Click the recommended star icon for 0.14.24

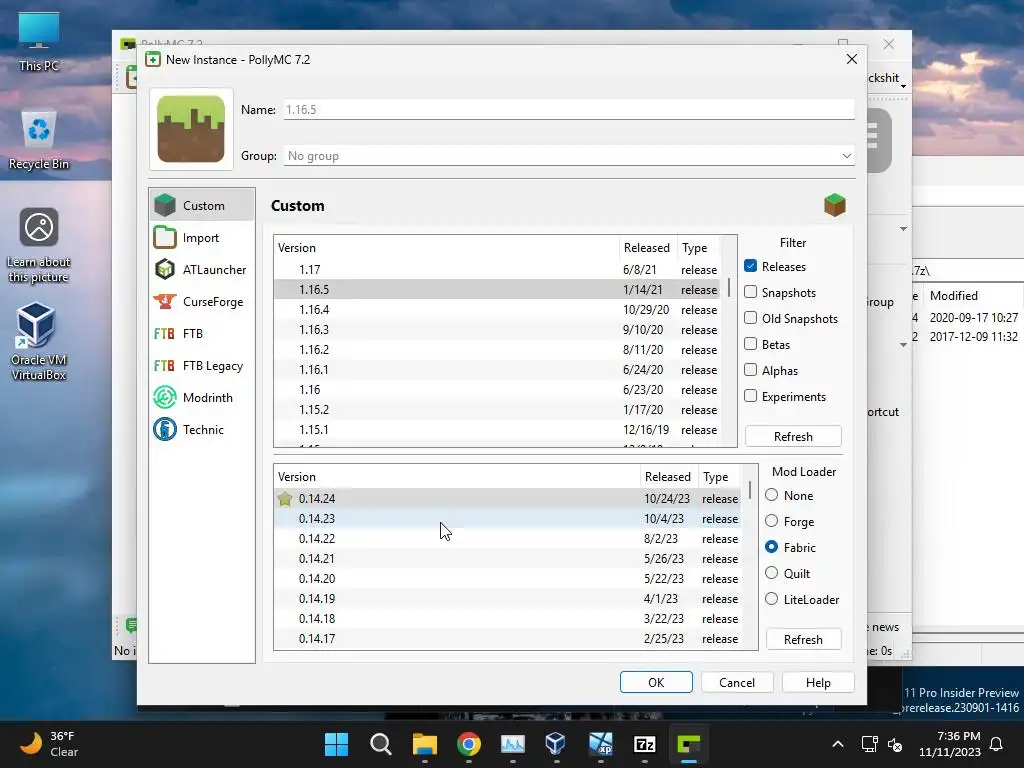pyautogui.click(x=285, y=498)
